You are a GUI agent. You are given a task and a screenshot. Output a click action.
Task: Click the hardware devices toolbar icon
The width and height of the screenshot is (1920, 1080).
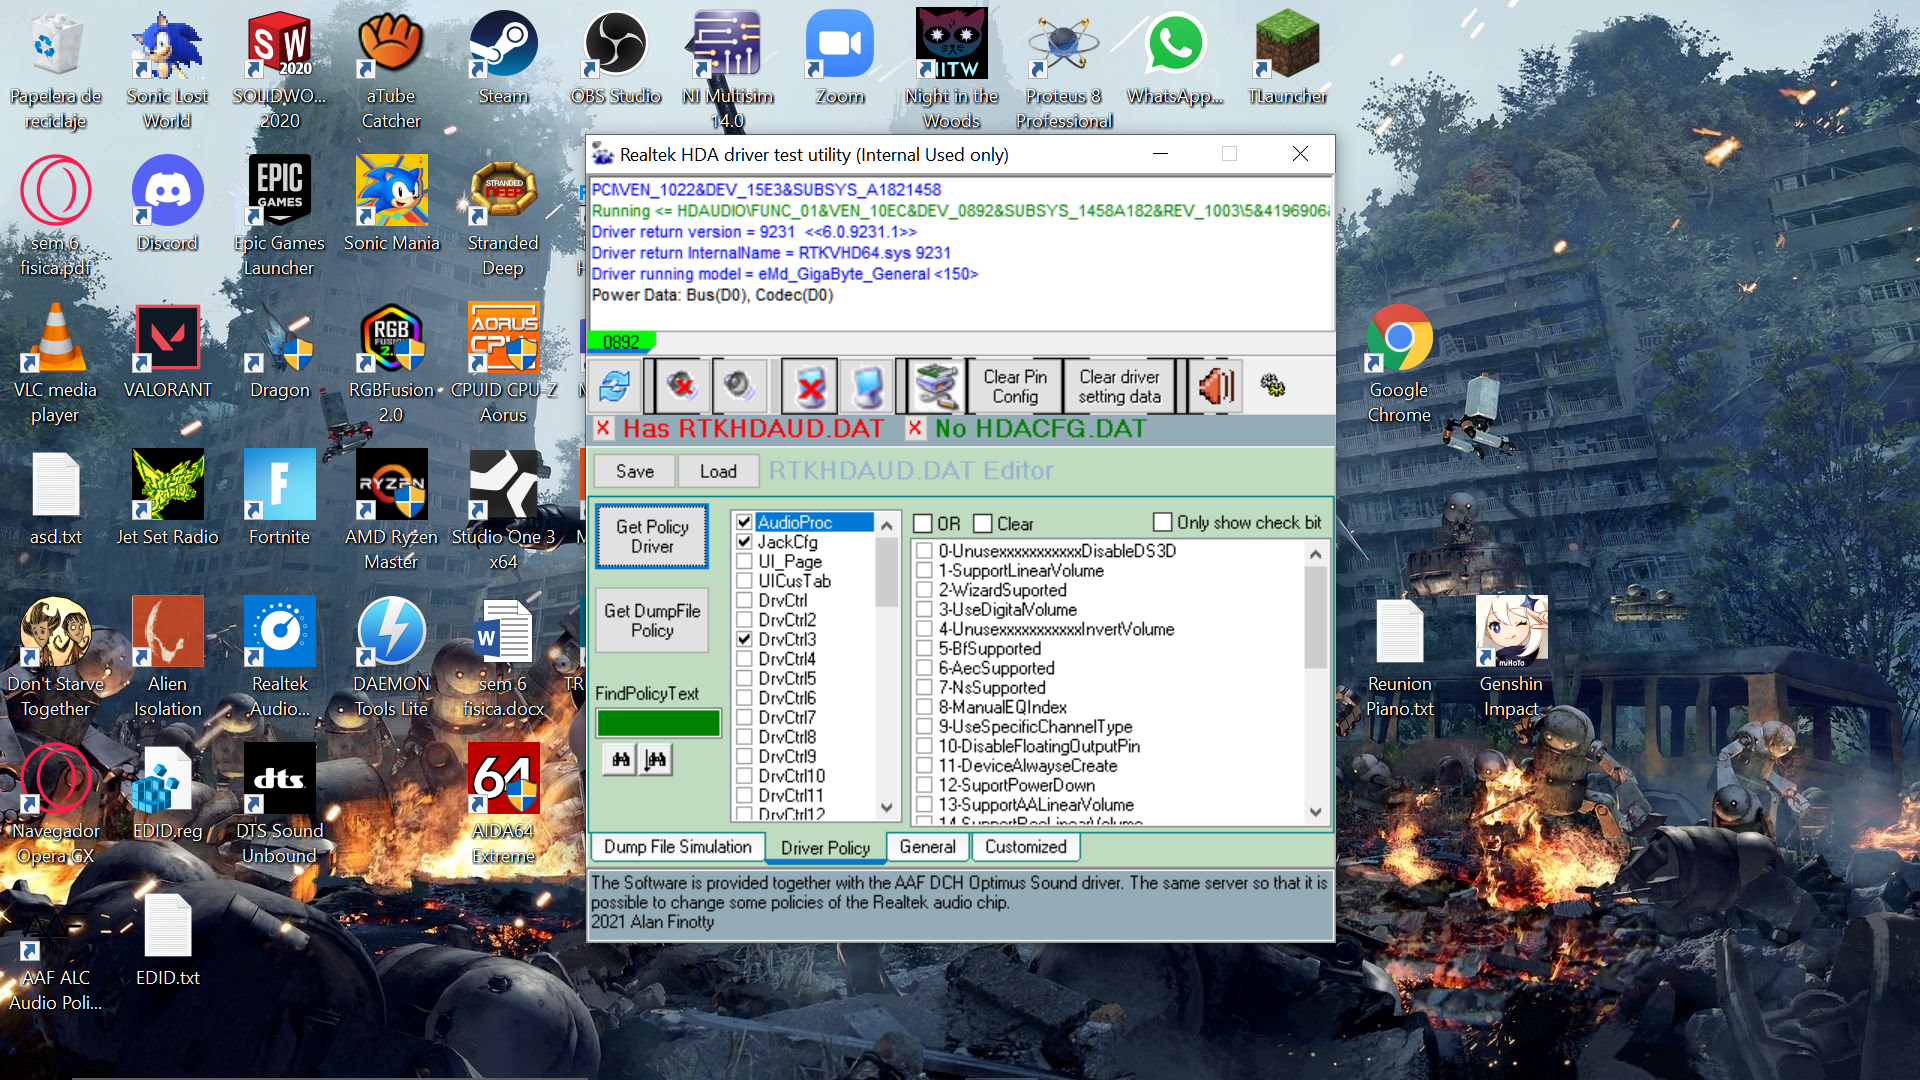(937, 386)
